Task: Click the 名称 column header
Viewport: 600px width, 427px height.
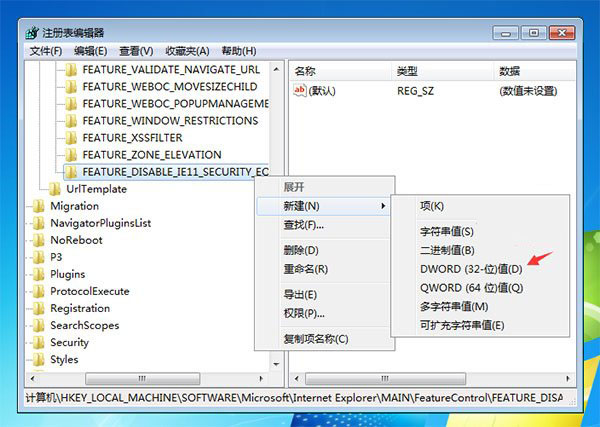Action: click(340, 71)
